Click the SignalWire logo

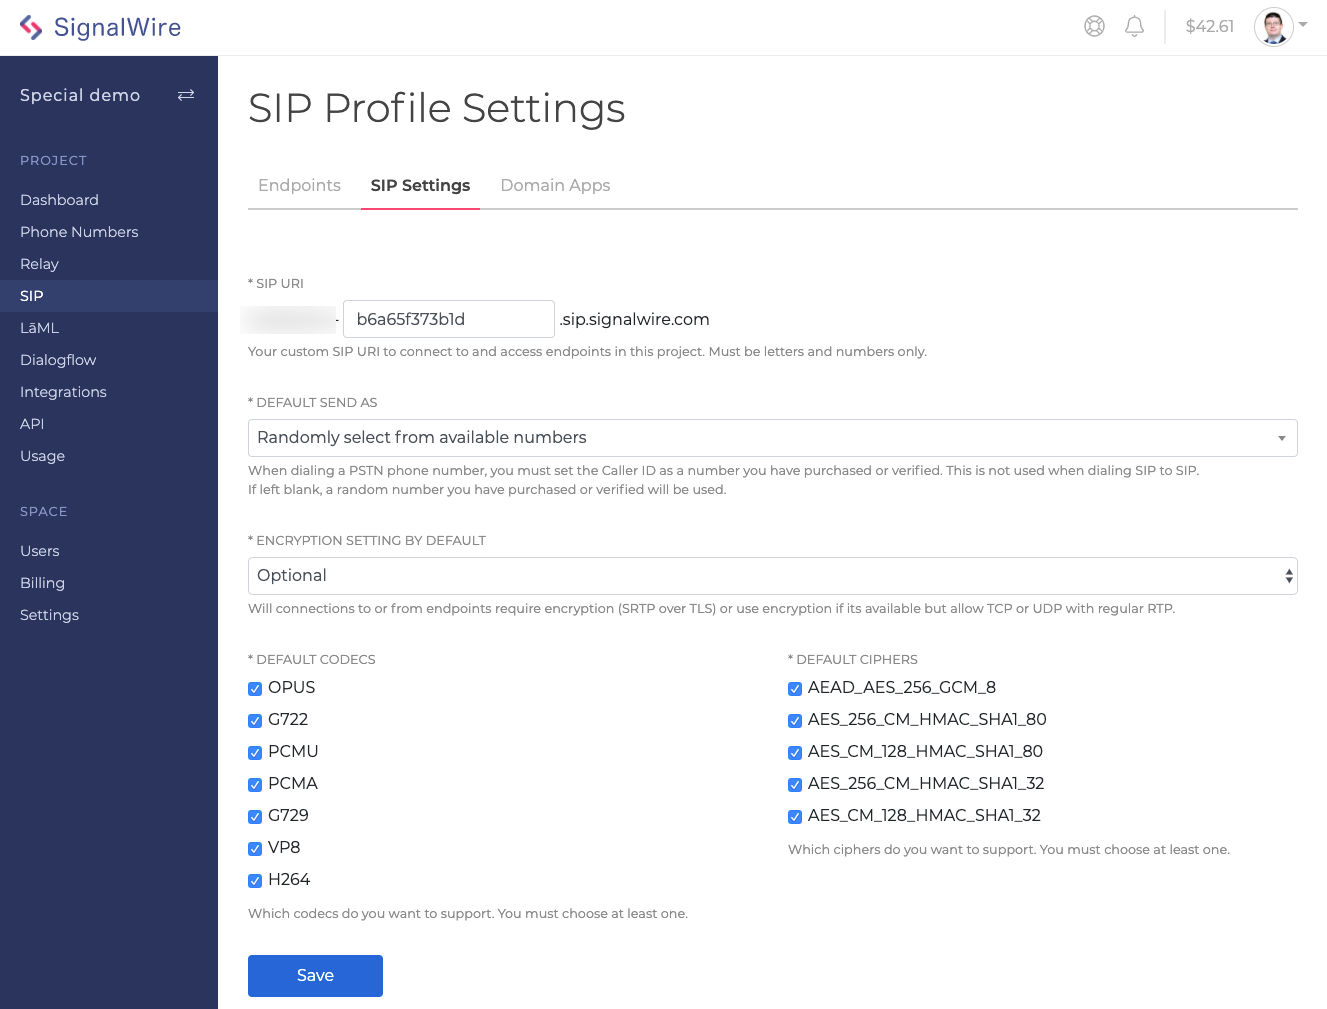(x=100, y=27)
